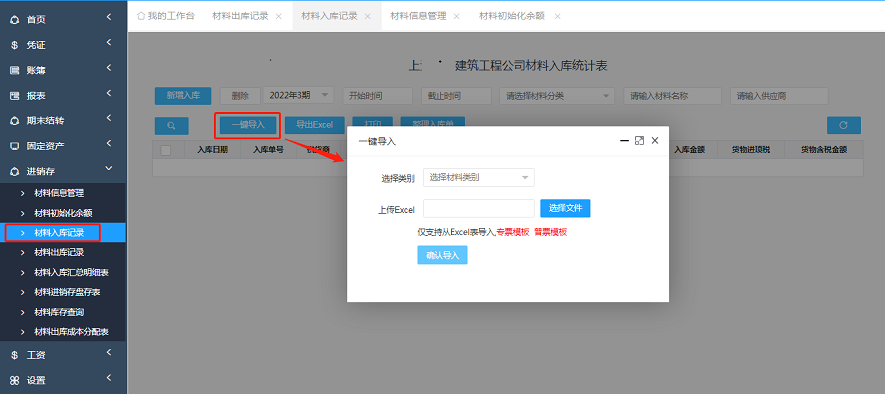Click the 货物含税金额 column header
This screenshot has height=394, width=885.
(824, 150)
